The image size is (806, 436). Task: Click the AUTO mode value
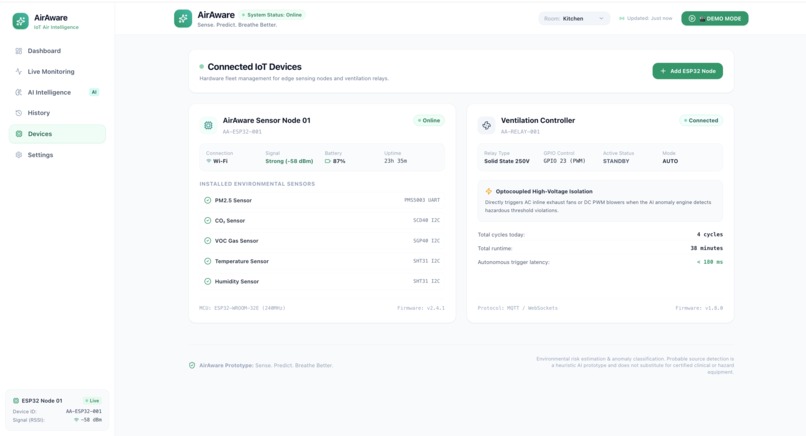670,161
